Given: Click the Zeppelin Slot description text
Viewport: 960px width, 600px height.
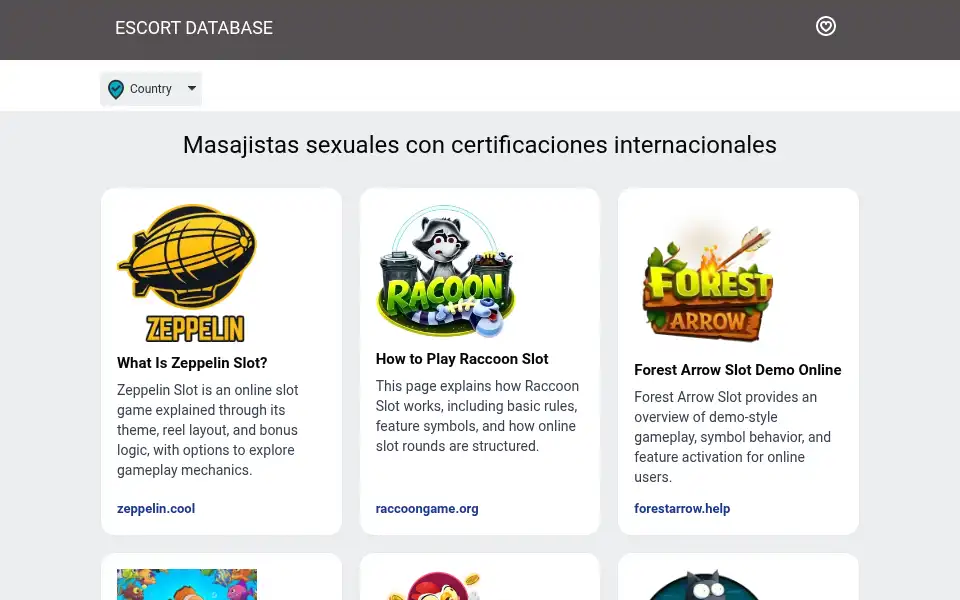Looking at the screenshot, I should point(208,430).
